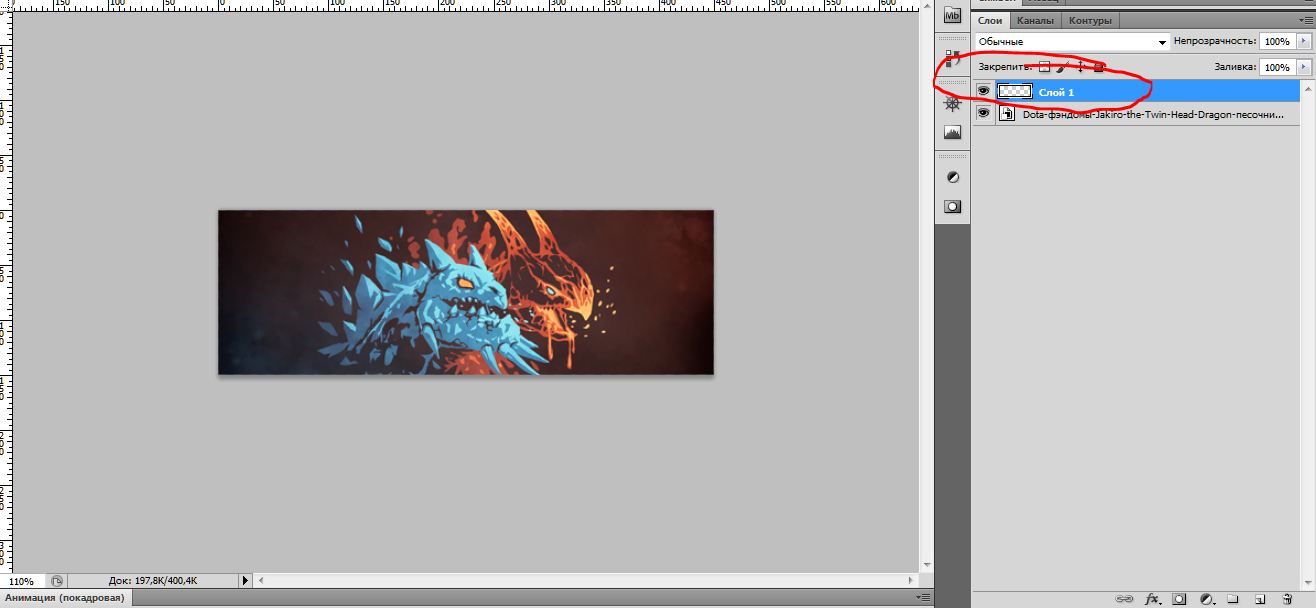
Task: Create new fill or adjustment layer
Action: pyautogui.click(x=1207, y=599)
